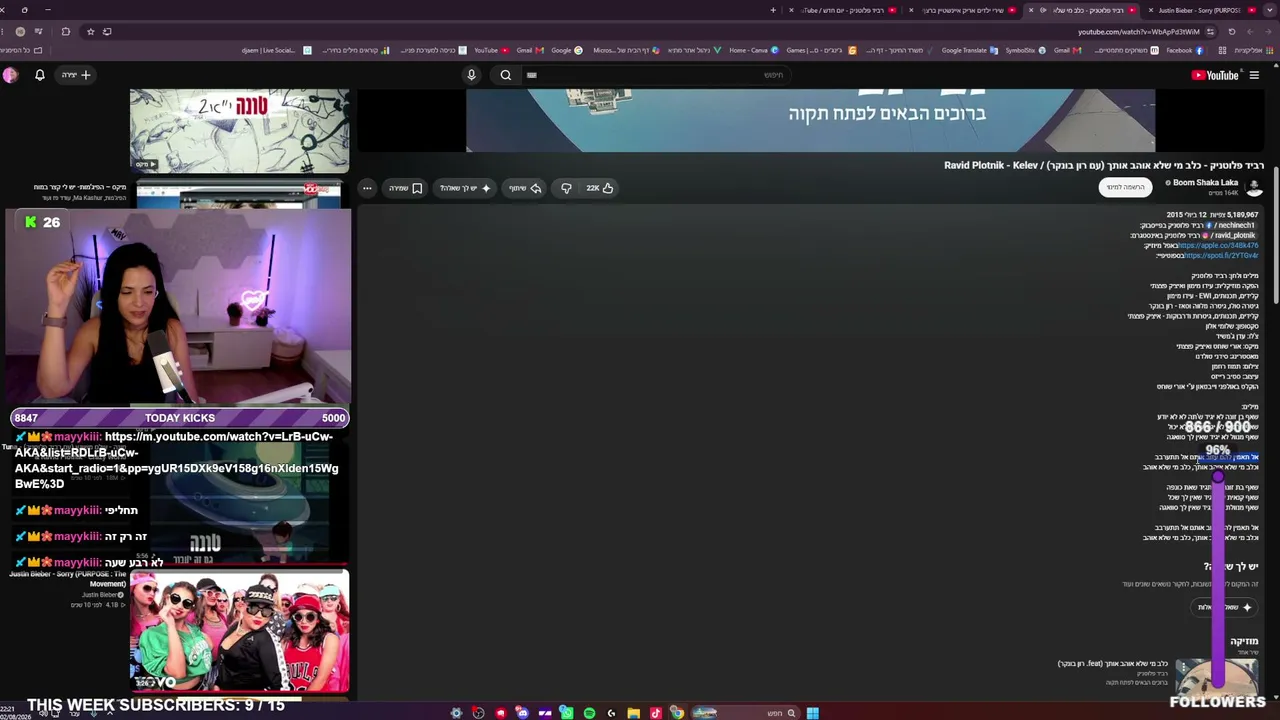The height and width of the screenshot is (720, 1280).
Task: Open WhatsApp from the Windows taskbar
Action: pyautogui.click(x=567, y=713)
